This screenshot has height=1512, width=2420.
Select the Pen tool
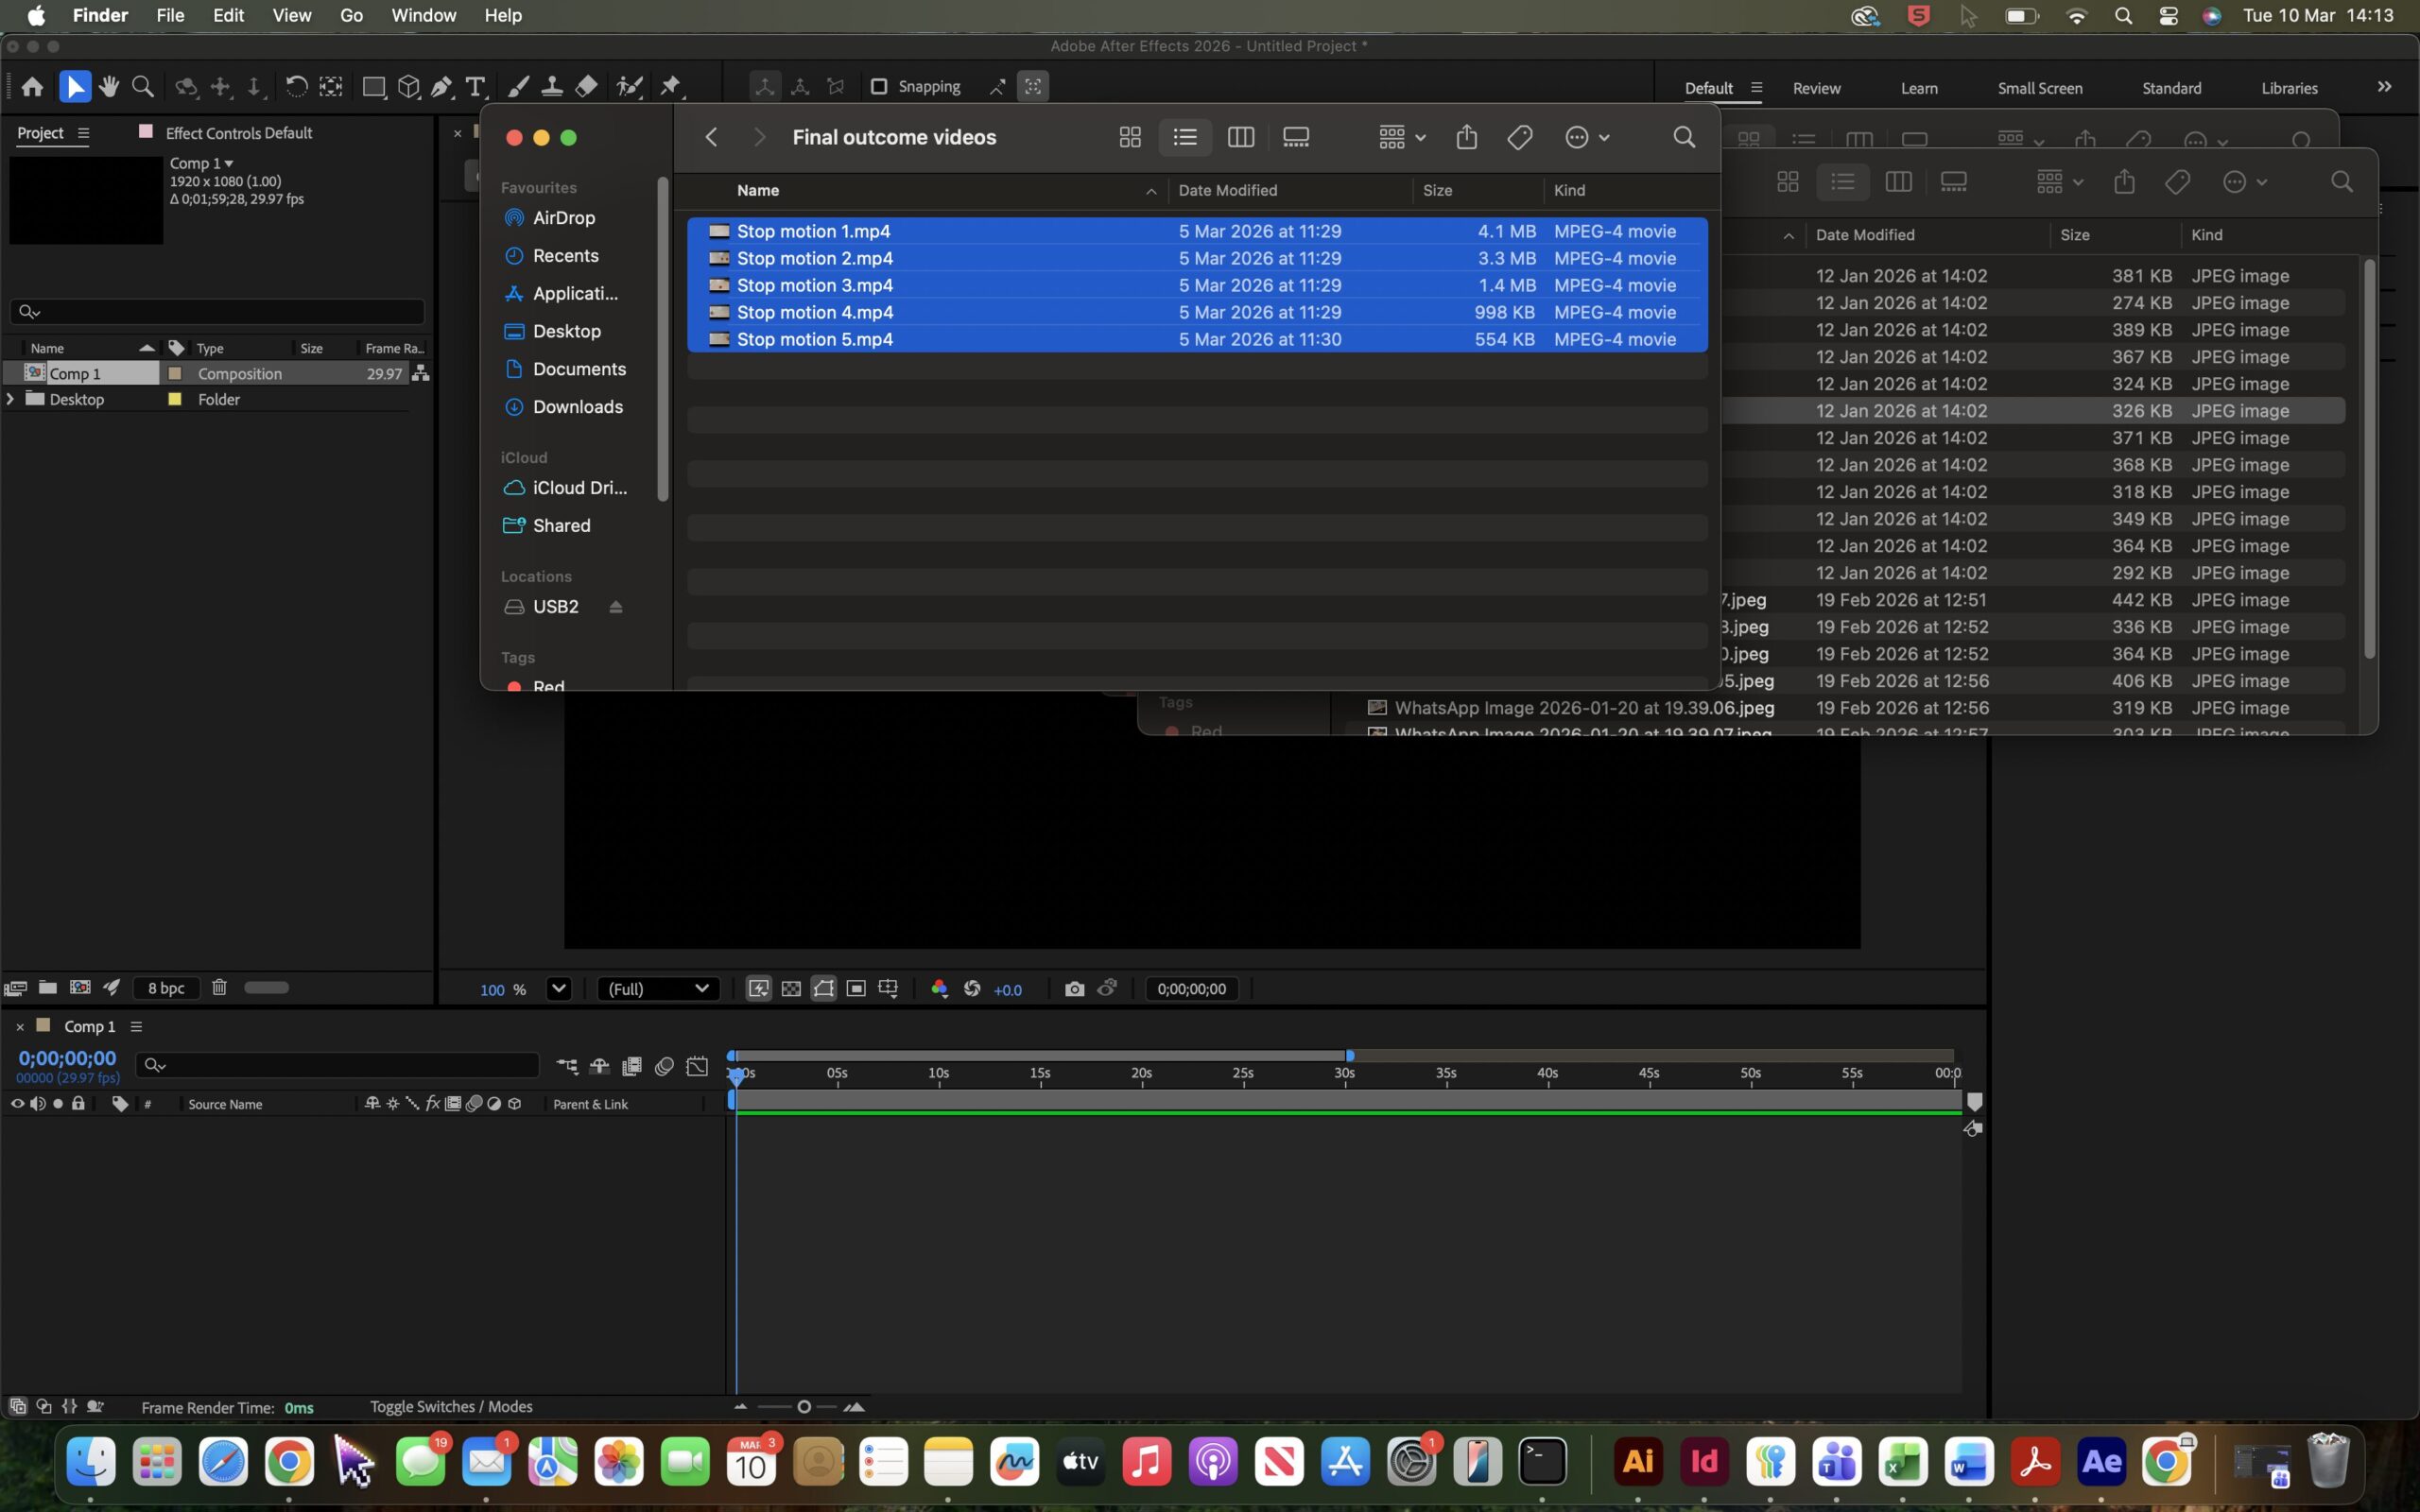point(441,87)
